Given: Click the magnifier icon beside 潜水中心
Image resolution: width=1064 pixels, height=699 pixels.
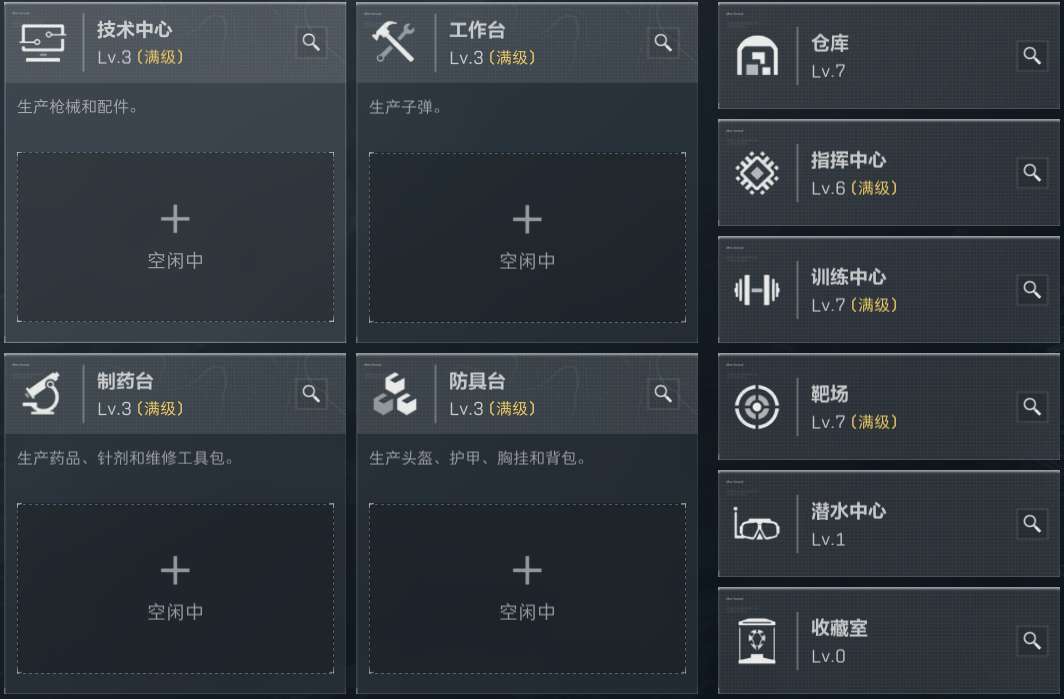Looking at the screenshot, I should pyautogui.click(x=1032, y=523).
